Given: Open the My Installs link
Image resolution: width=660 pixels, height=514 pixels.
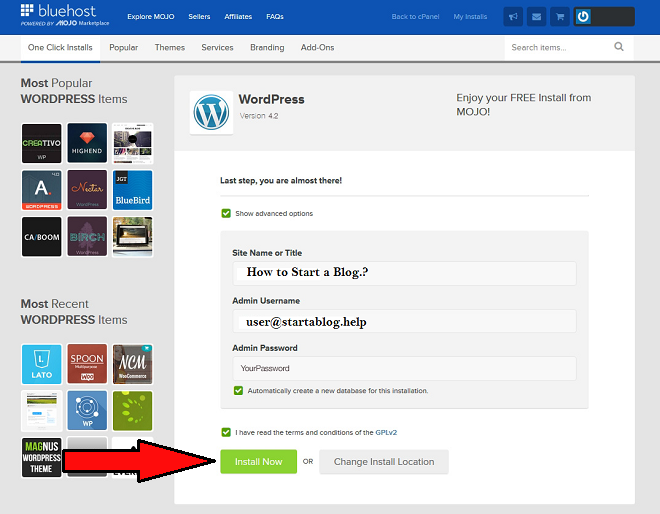Looking at the screenshot, I should (x=470, y=17).
